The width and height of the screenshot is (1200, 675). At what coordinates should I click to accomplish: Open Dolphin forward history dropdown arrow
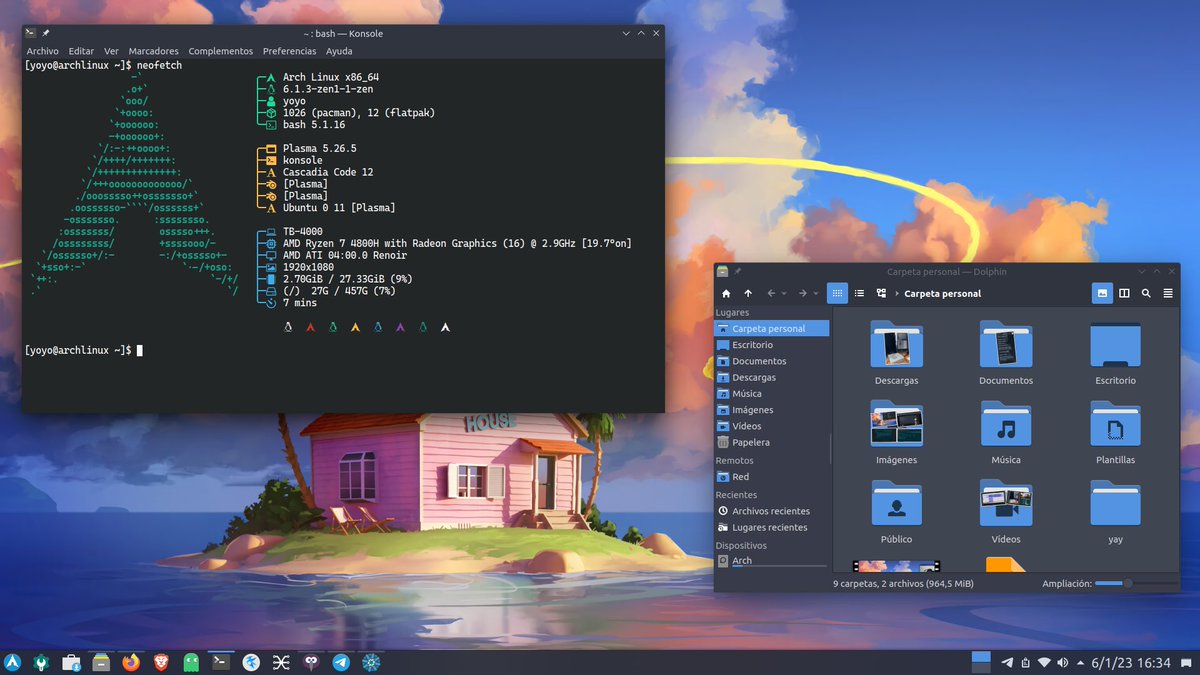(x=816, y=293)
